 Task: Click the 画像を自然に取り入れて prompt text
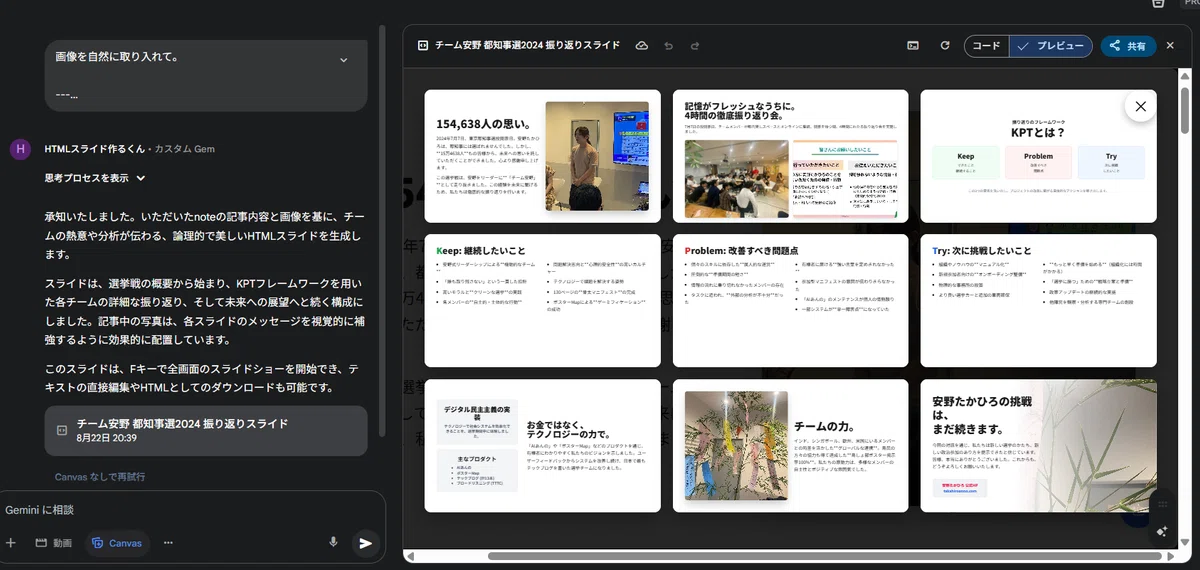(x=116, y=57)
